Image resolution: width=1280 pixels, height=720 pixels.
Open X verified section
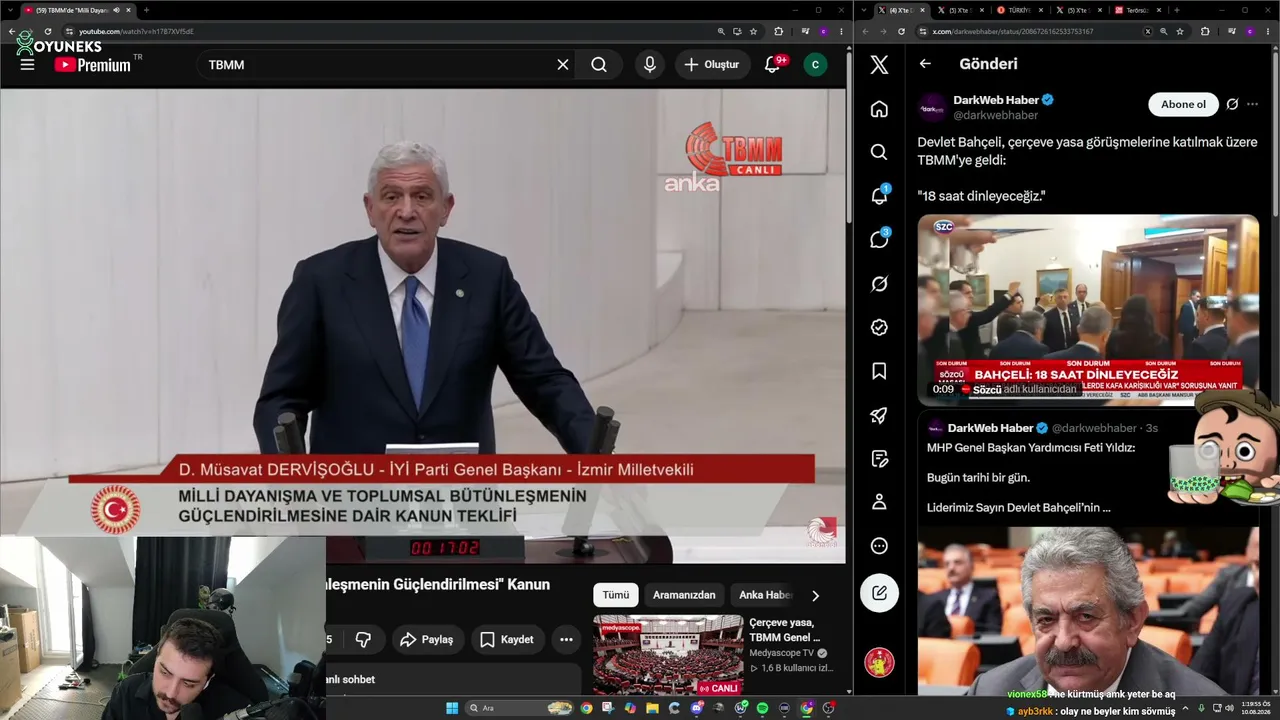[x=879, y=327]
